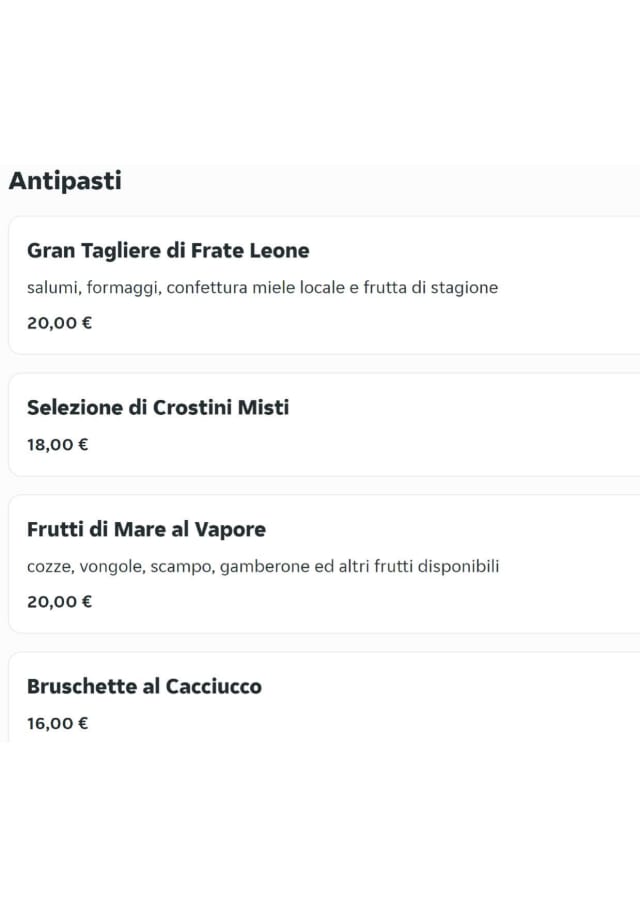Image resolution: width=640 pixels, height=906 pixels.
Task: Open the Selezione di Crostini Misti title
Action: click(158, 408)
